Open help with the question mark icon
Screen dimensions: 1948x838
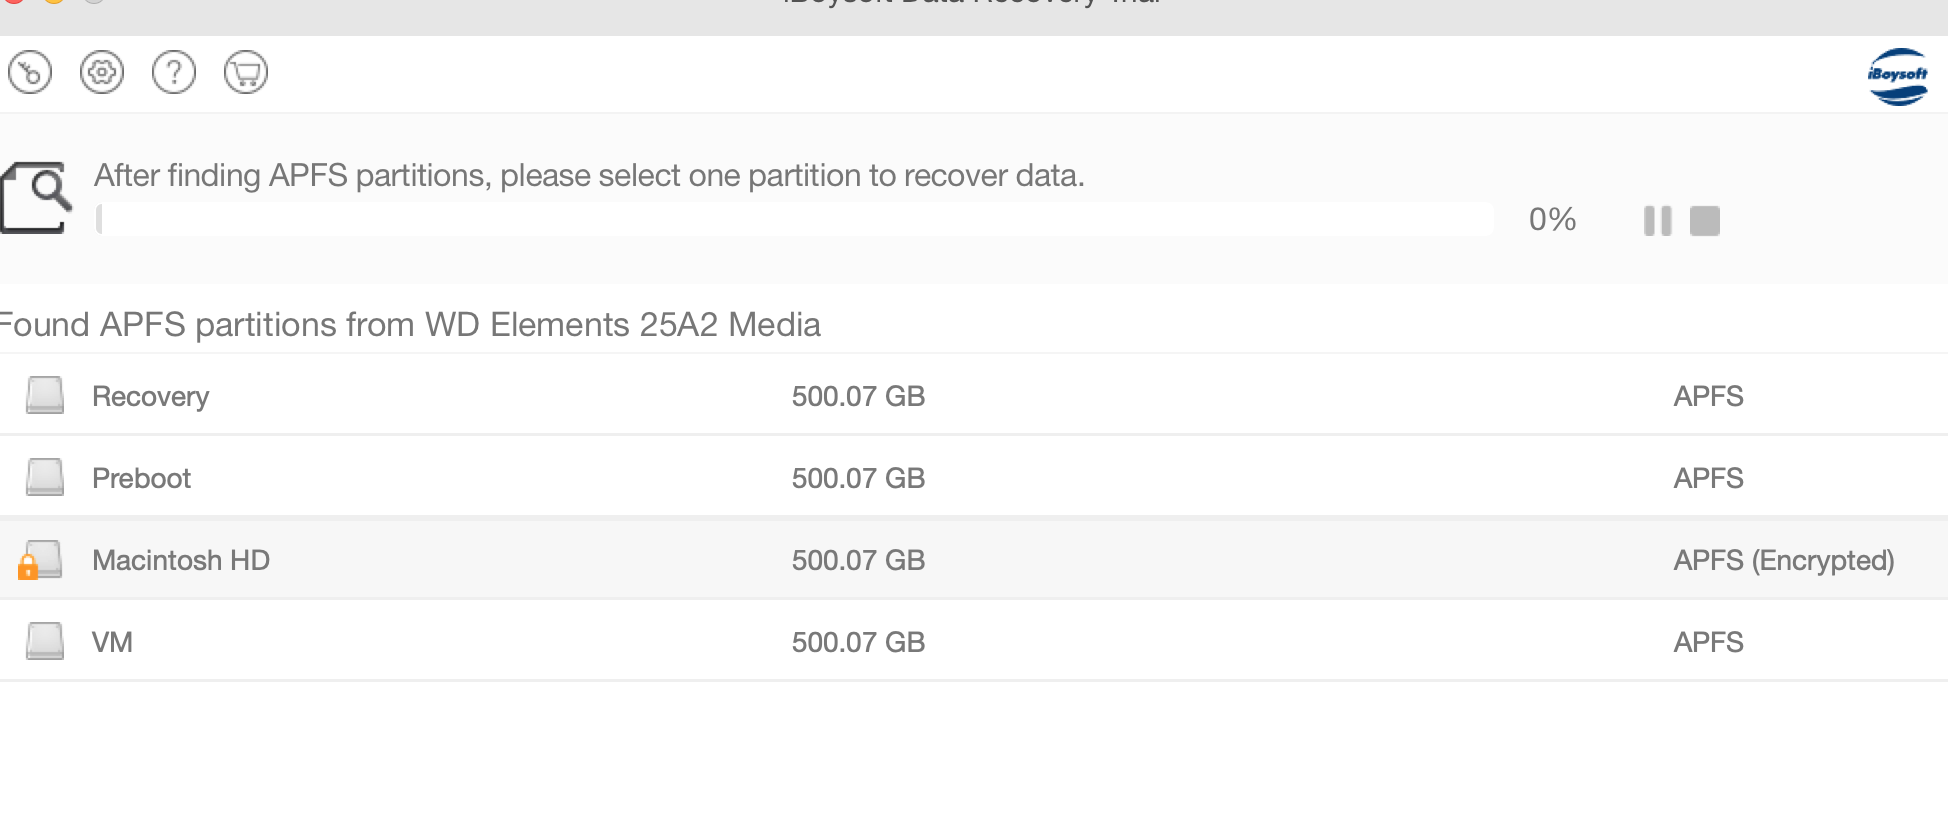click(174, 73)
